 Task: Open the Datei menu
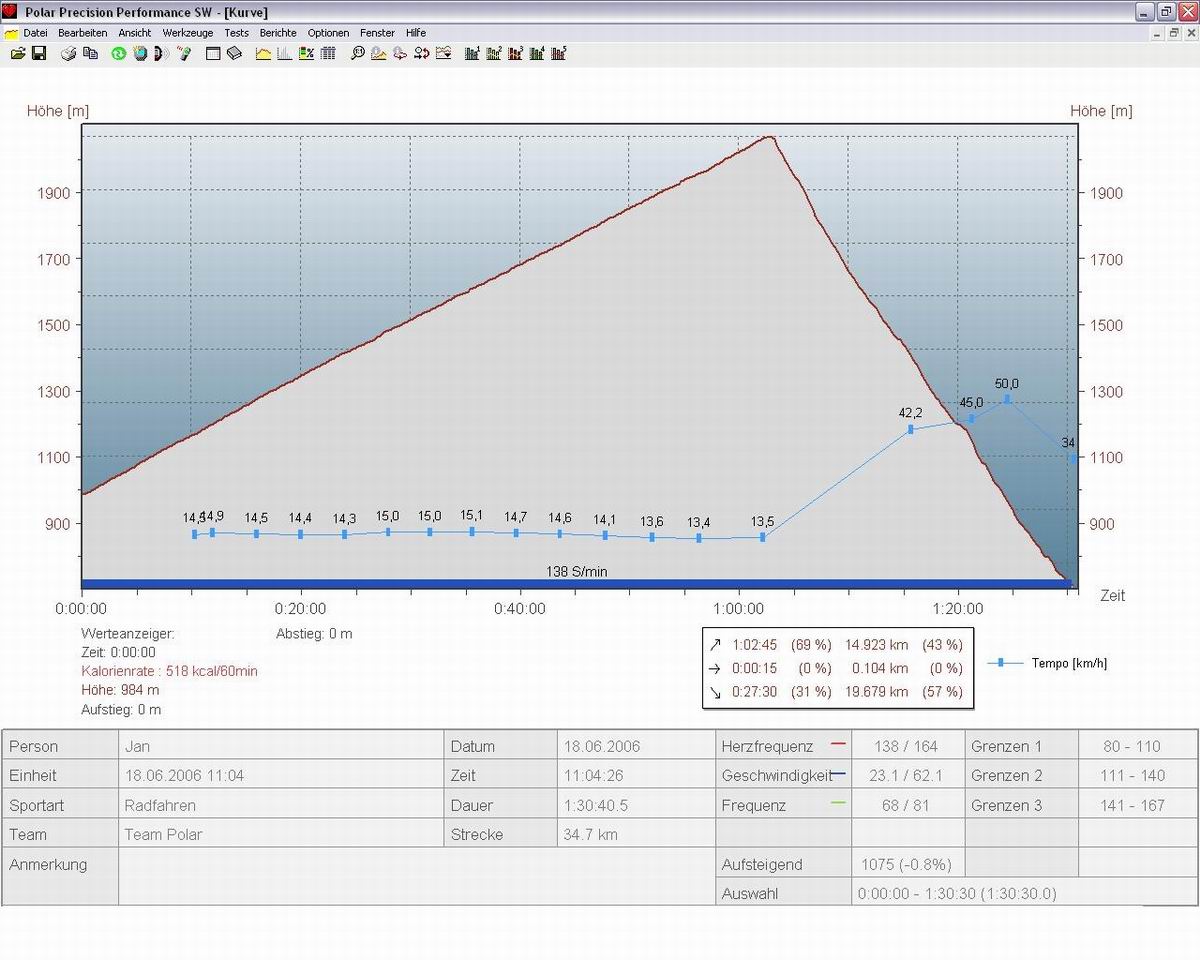[x=35, y=33]
